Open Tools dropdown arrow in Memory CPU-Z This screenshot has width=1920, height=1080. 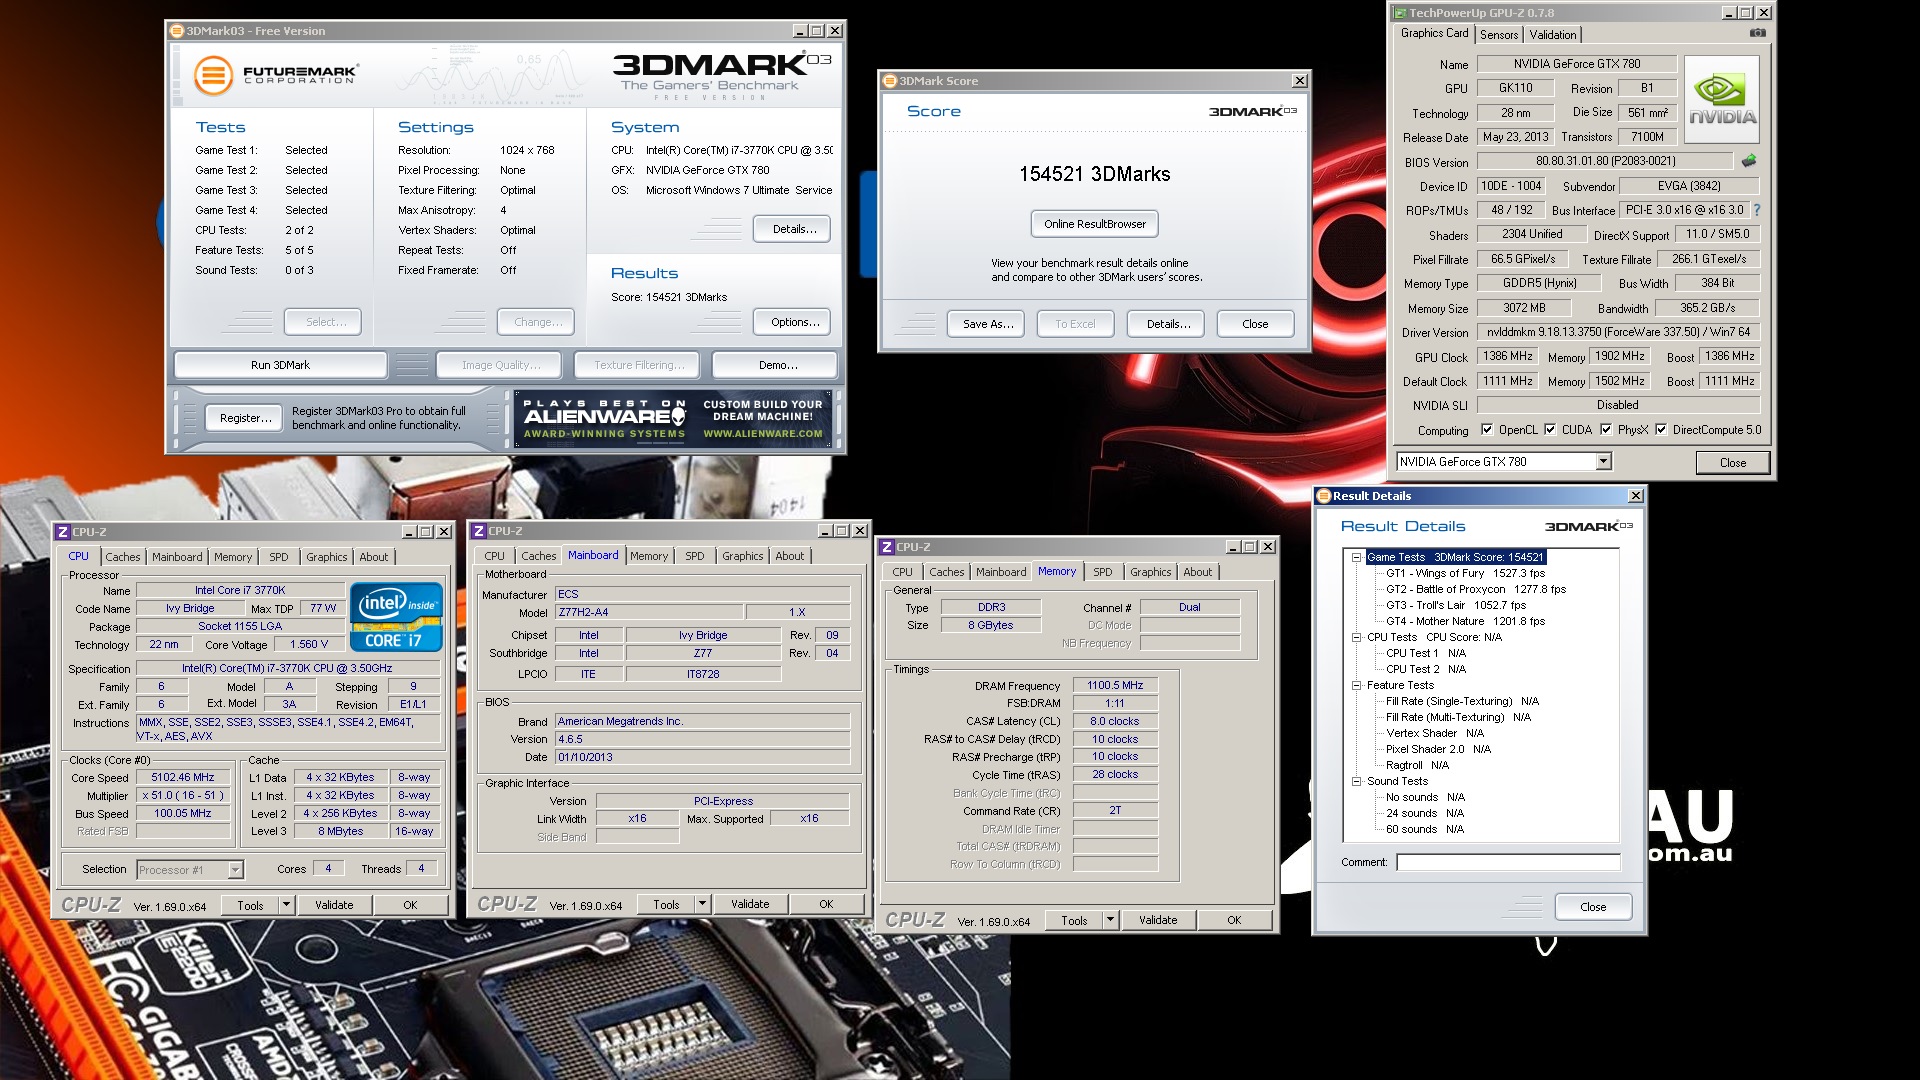coord(1110,920)
